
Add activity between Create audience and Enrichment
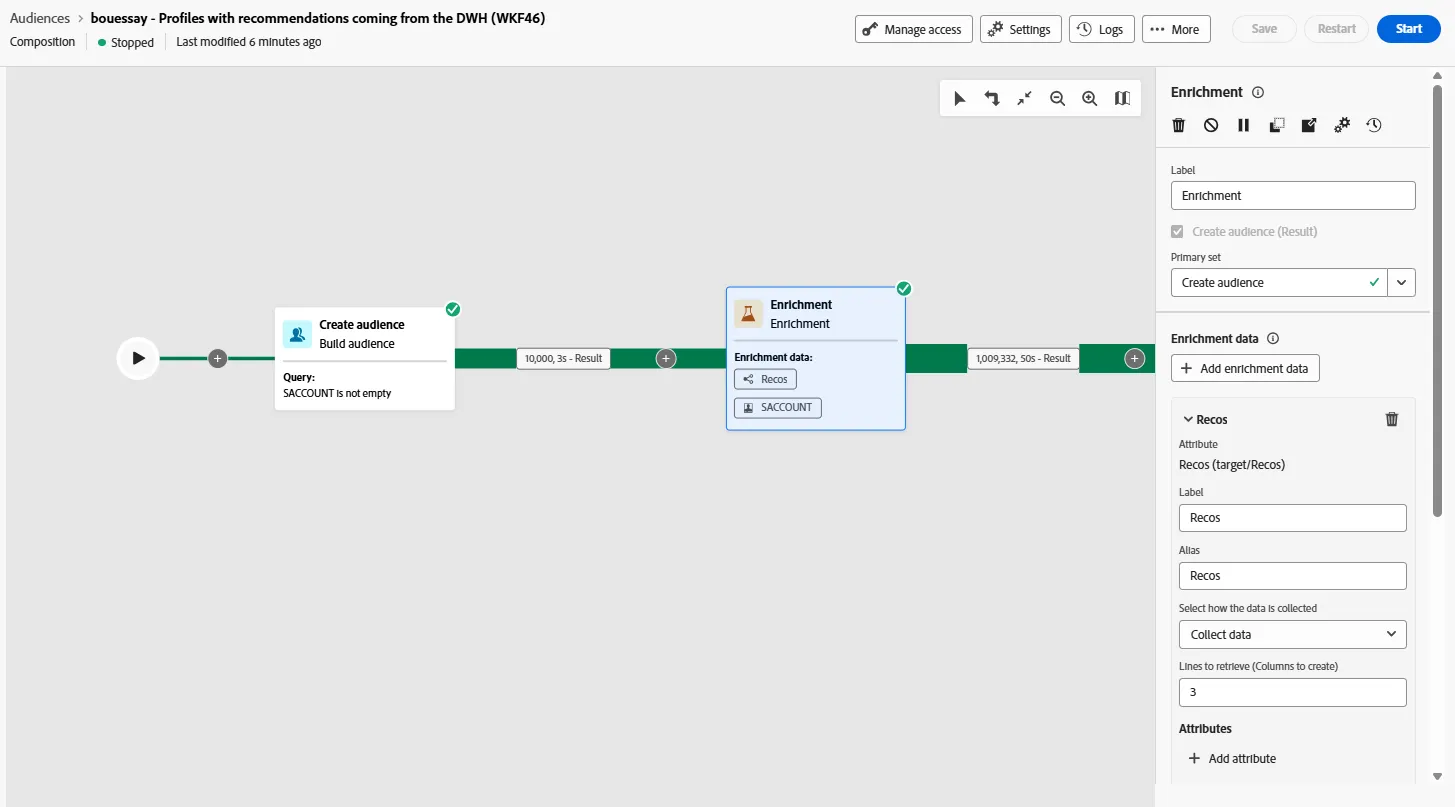666,358
